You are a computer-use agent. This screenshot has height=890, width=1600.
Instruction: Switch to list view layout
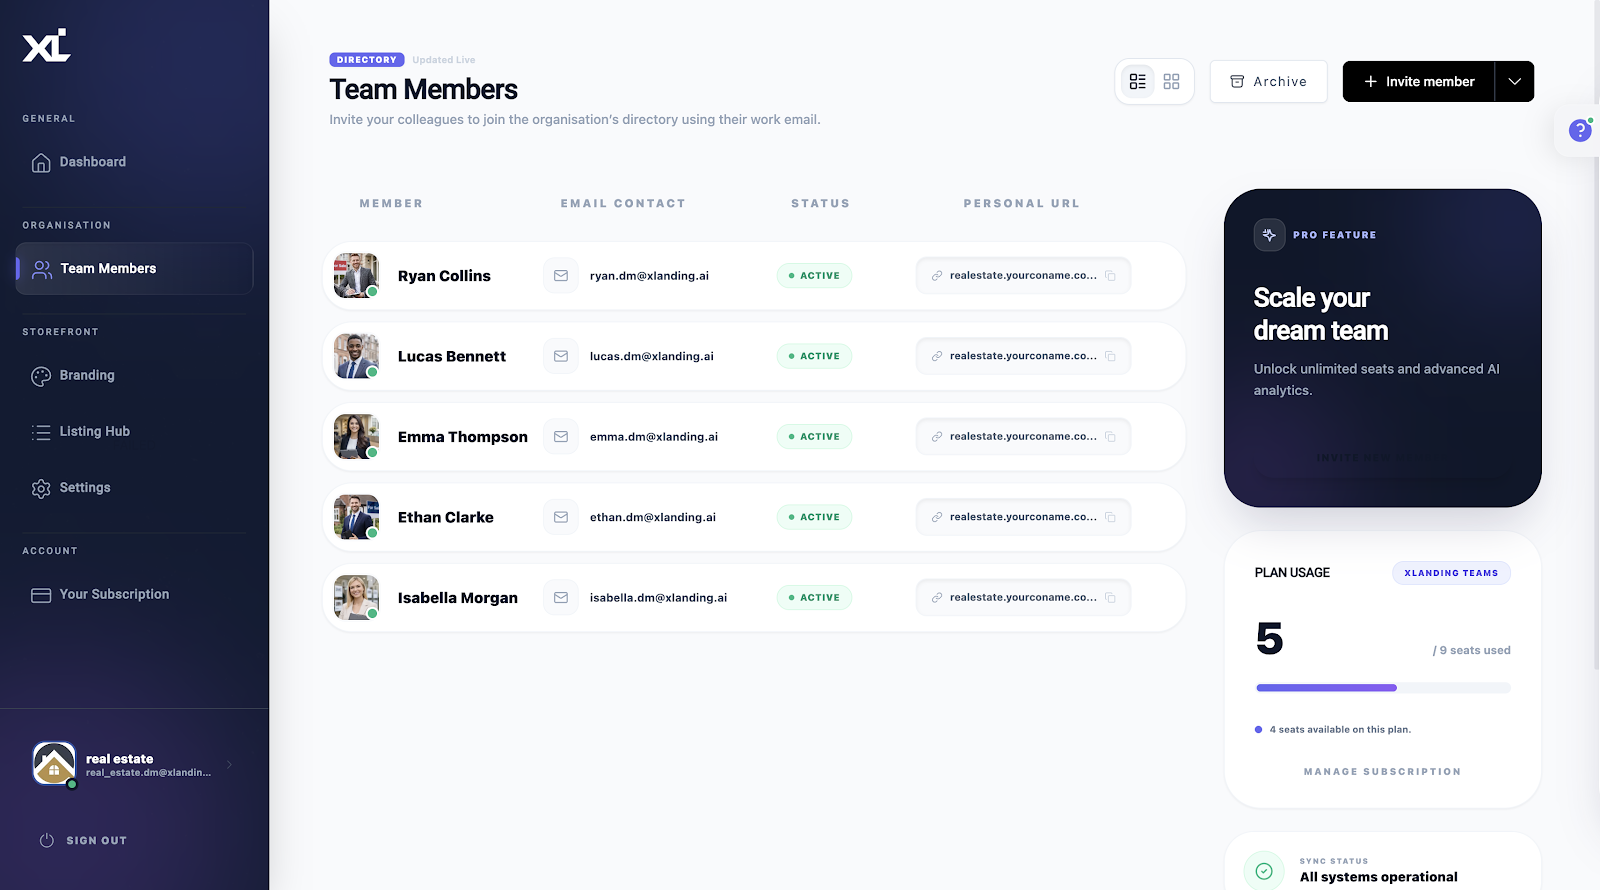tap(1138, 82)
